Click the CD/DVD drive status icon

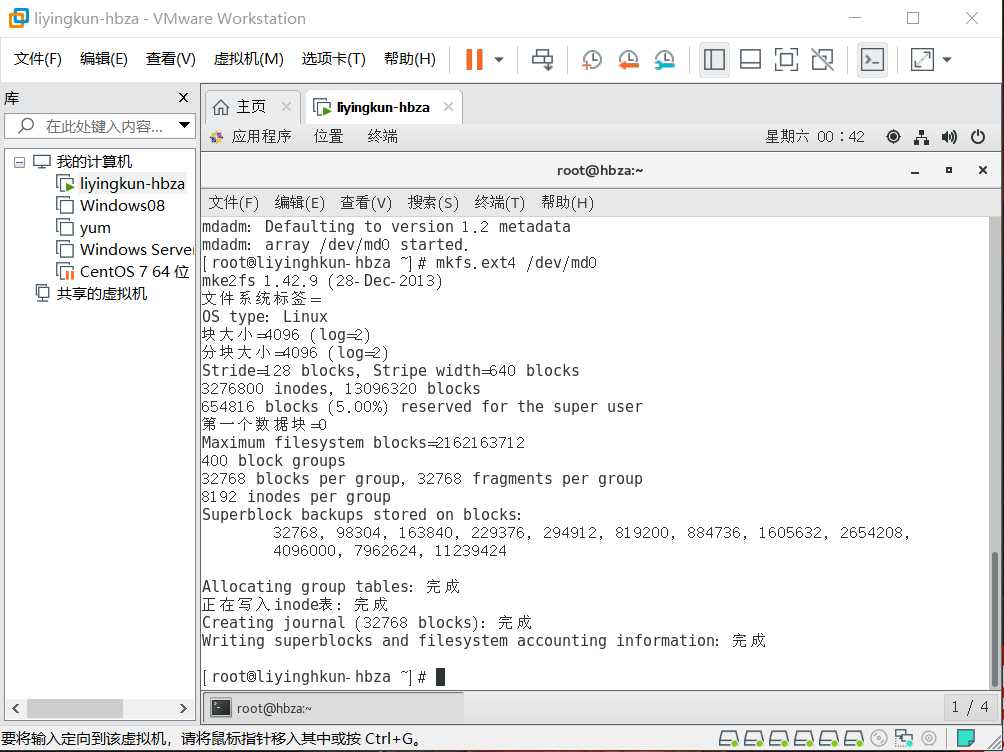click(x=878, y=738)
